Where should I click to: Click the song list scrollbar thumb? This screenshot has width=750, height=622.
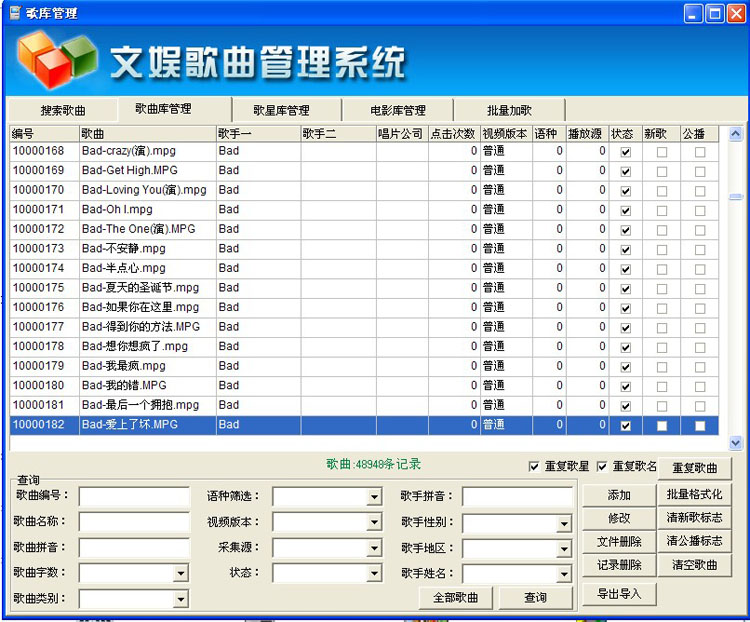pyautogui.click(x=735, y=197)
